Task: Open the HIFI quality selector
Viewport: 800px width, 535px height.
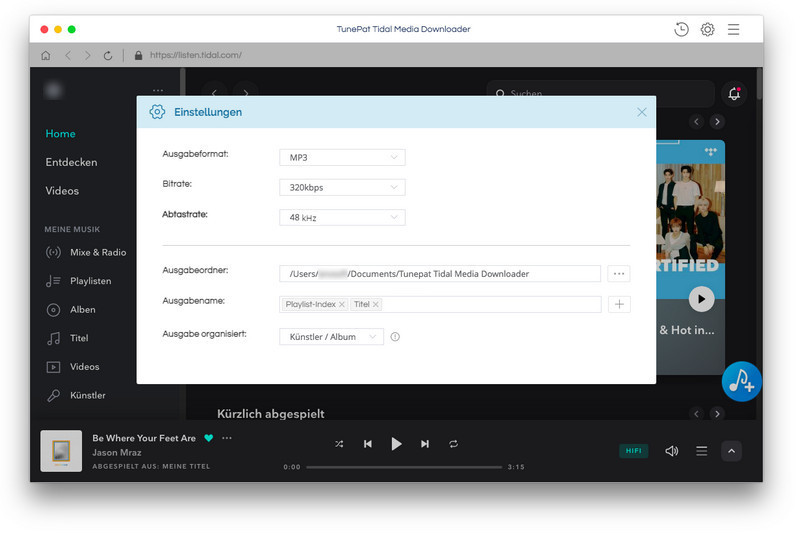Action: (634, 451)
